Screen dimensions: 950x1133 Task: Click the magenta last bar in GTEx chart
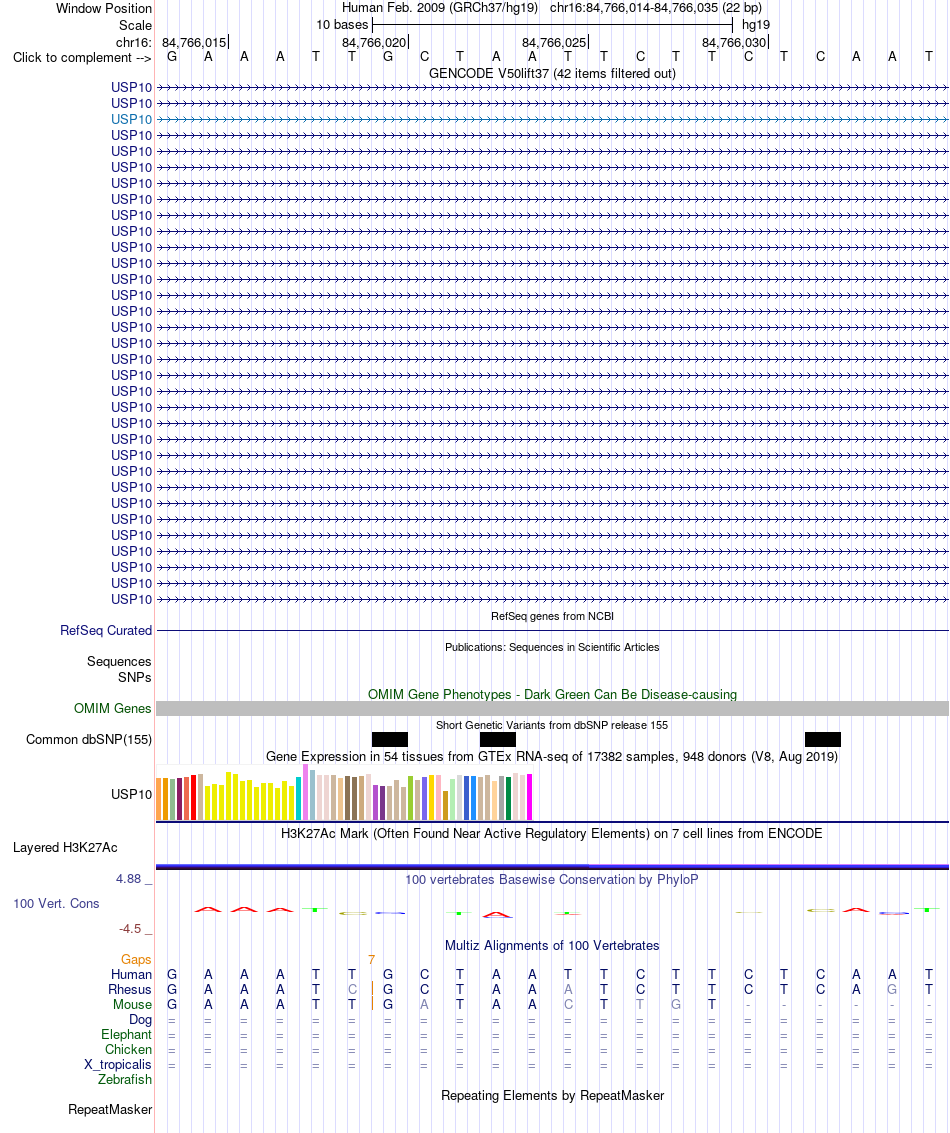pos(530,797)
